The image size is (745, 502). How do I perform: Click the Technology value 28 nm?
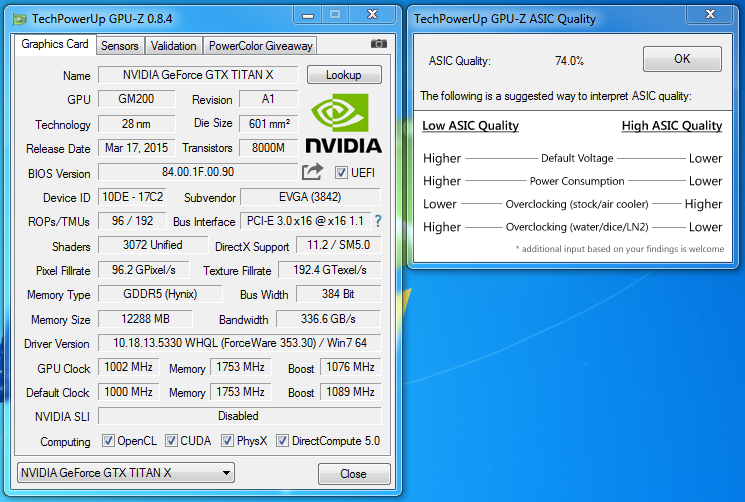pyautogui.click(x=136, y=124)
